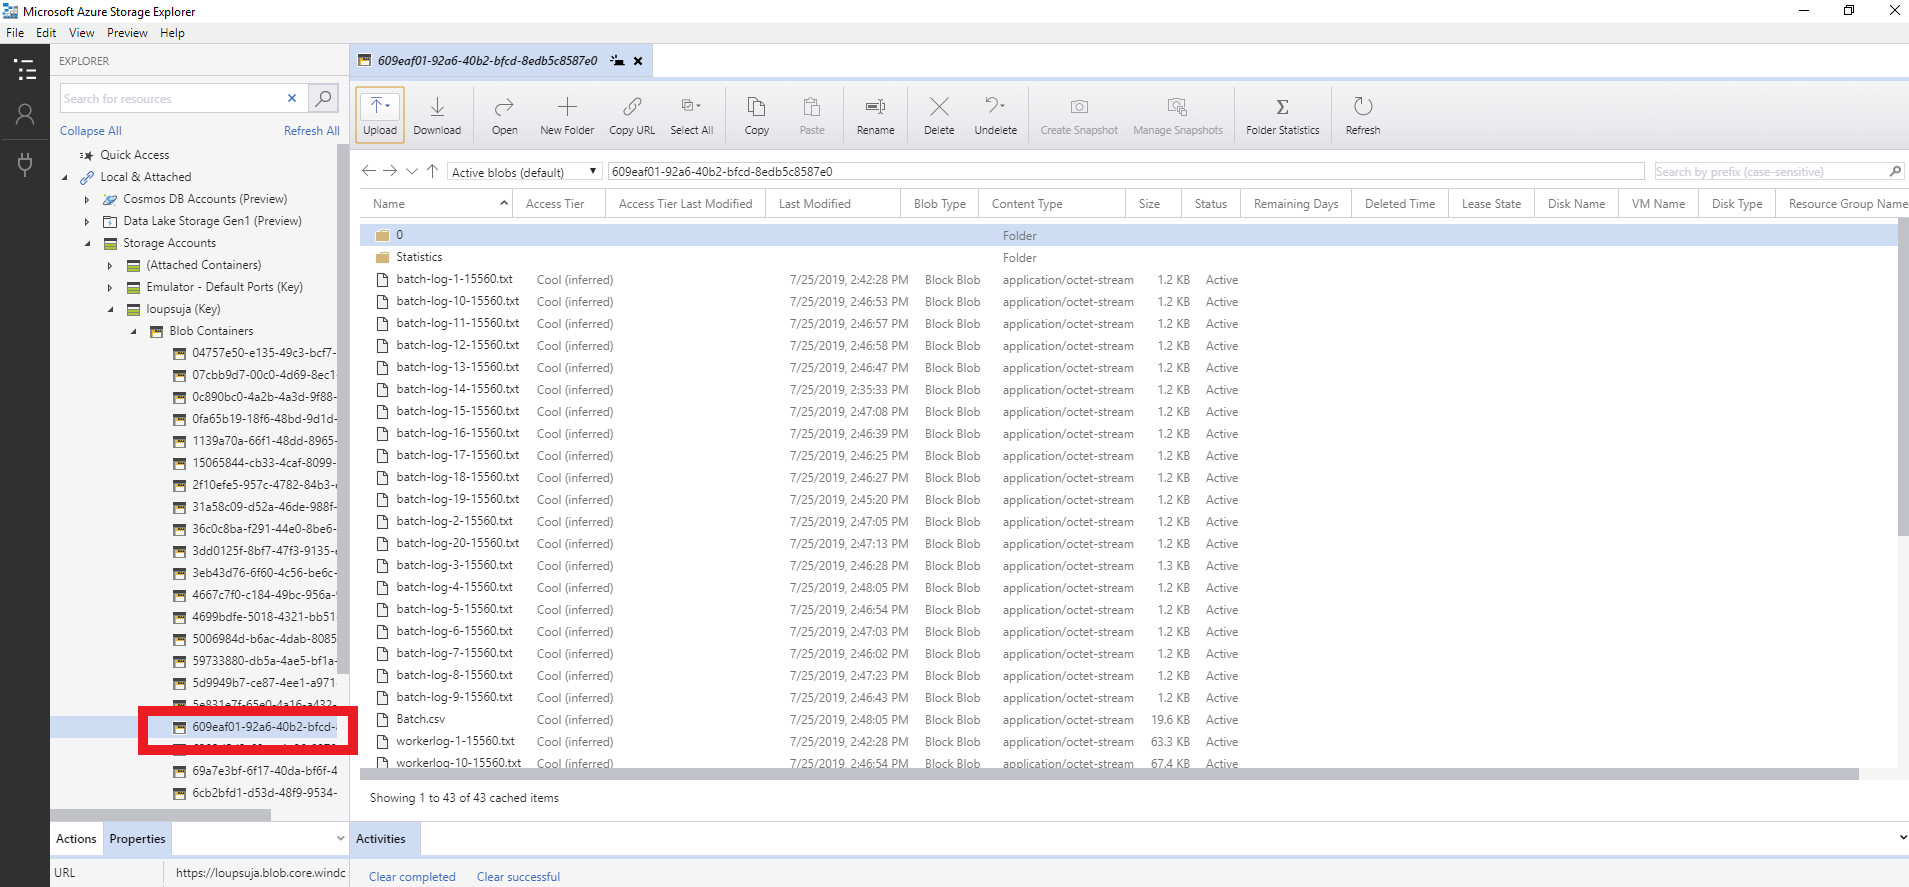The height and width of the screenshot is (887, 1909).
Task: Switch to the Properties tab
Action: coord(137,839)
